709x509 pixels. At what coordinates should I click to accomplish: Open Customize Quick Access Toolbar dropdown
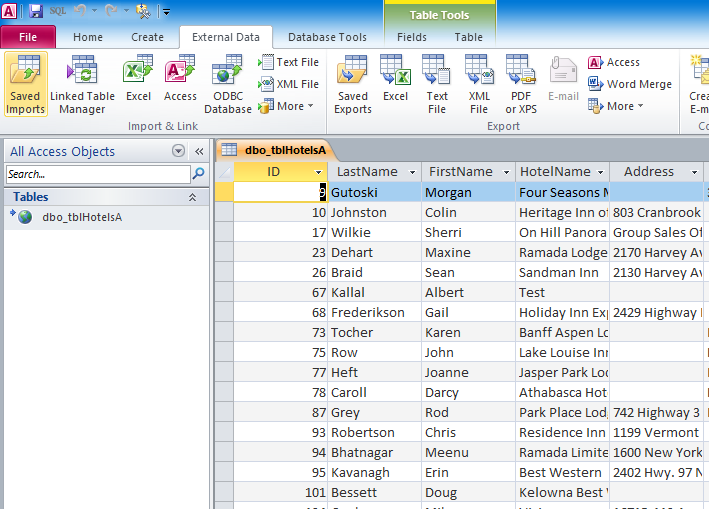click(x=166, y=12)
